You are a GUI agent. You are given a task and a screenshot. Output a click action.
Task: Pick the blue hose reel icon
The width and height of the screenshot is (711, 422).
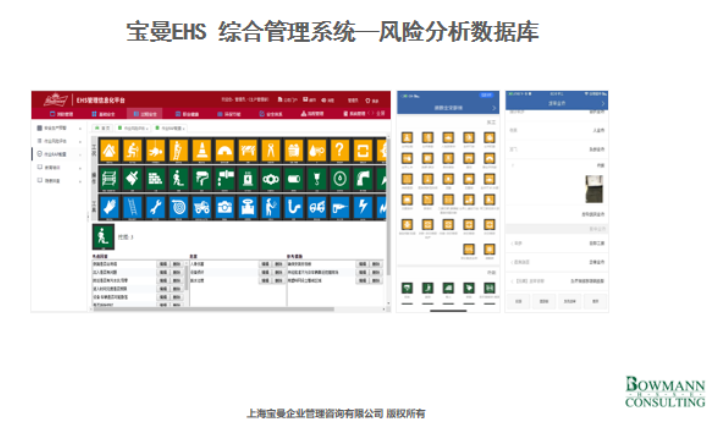(x=178, y=208)
